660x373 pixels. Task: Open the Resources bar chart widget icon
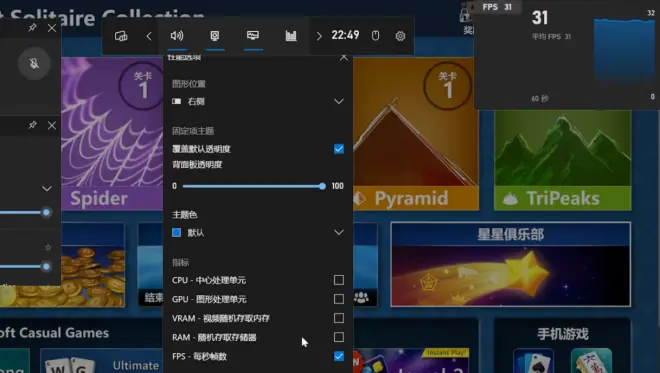291,36
